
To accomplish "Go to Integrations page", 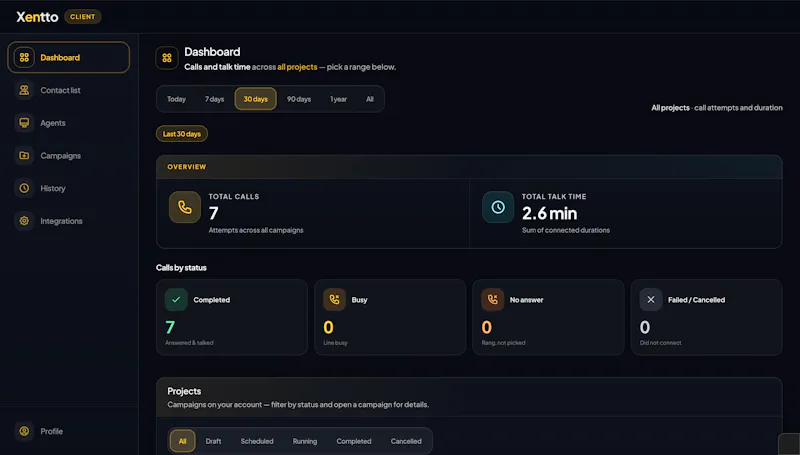I will click(68, 221).
